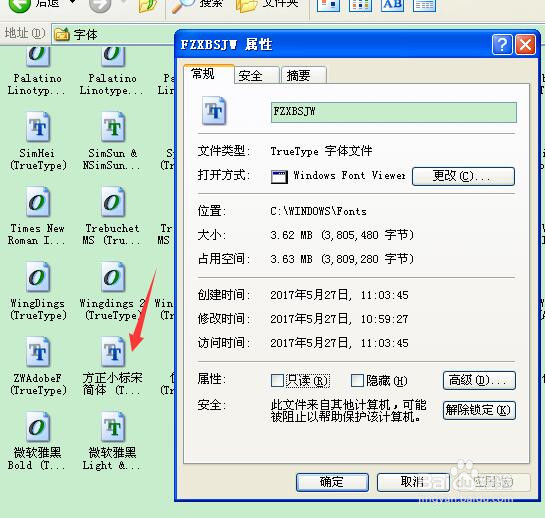This screenshot has width=545, height=518.
Task: Click the 创建时间 date value
Action: pyautogui.click(x=339, y=295)
